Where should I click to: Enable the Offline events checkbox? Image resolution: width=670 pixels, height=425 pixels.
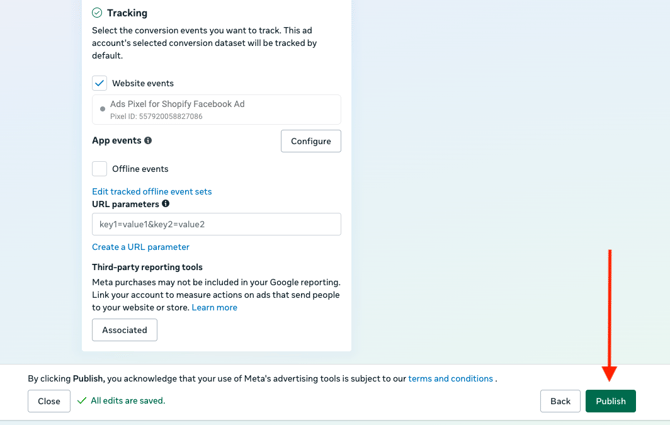[x=100, y=169]
